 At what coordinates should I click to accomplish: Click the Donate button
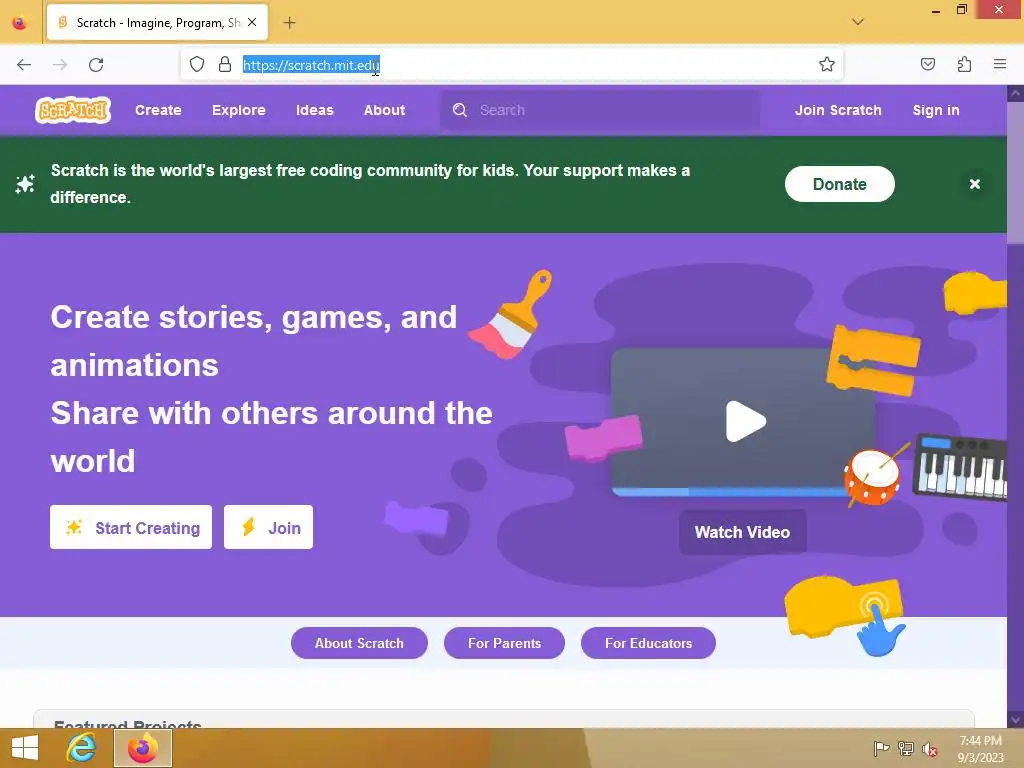click(x=839, y=184)
